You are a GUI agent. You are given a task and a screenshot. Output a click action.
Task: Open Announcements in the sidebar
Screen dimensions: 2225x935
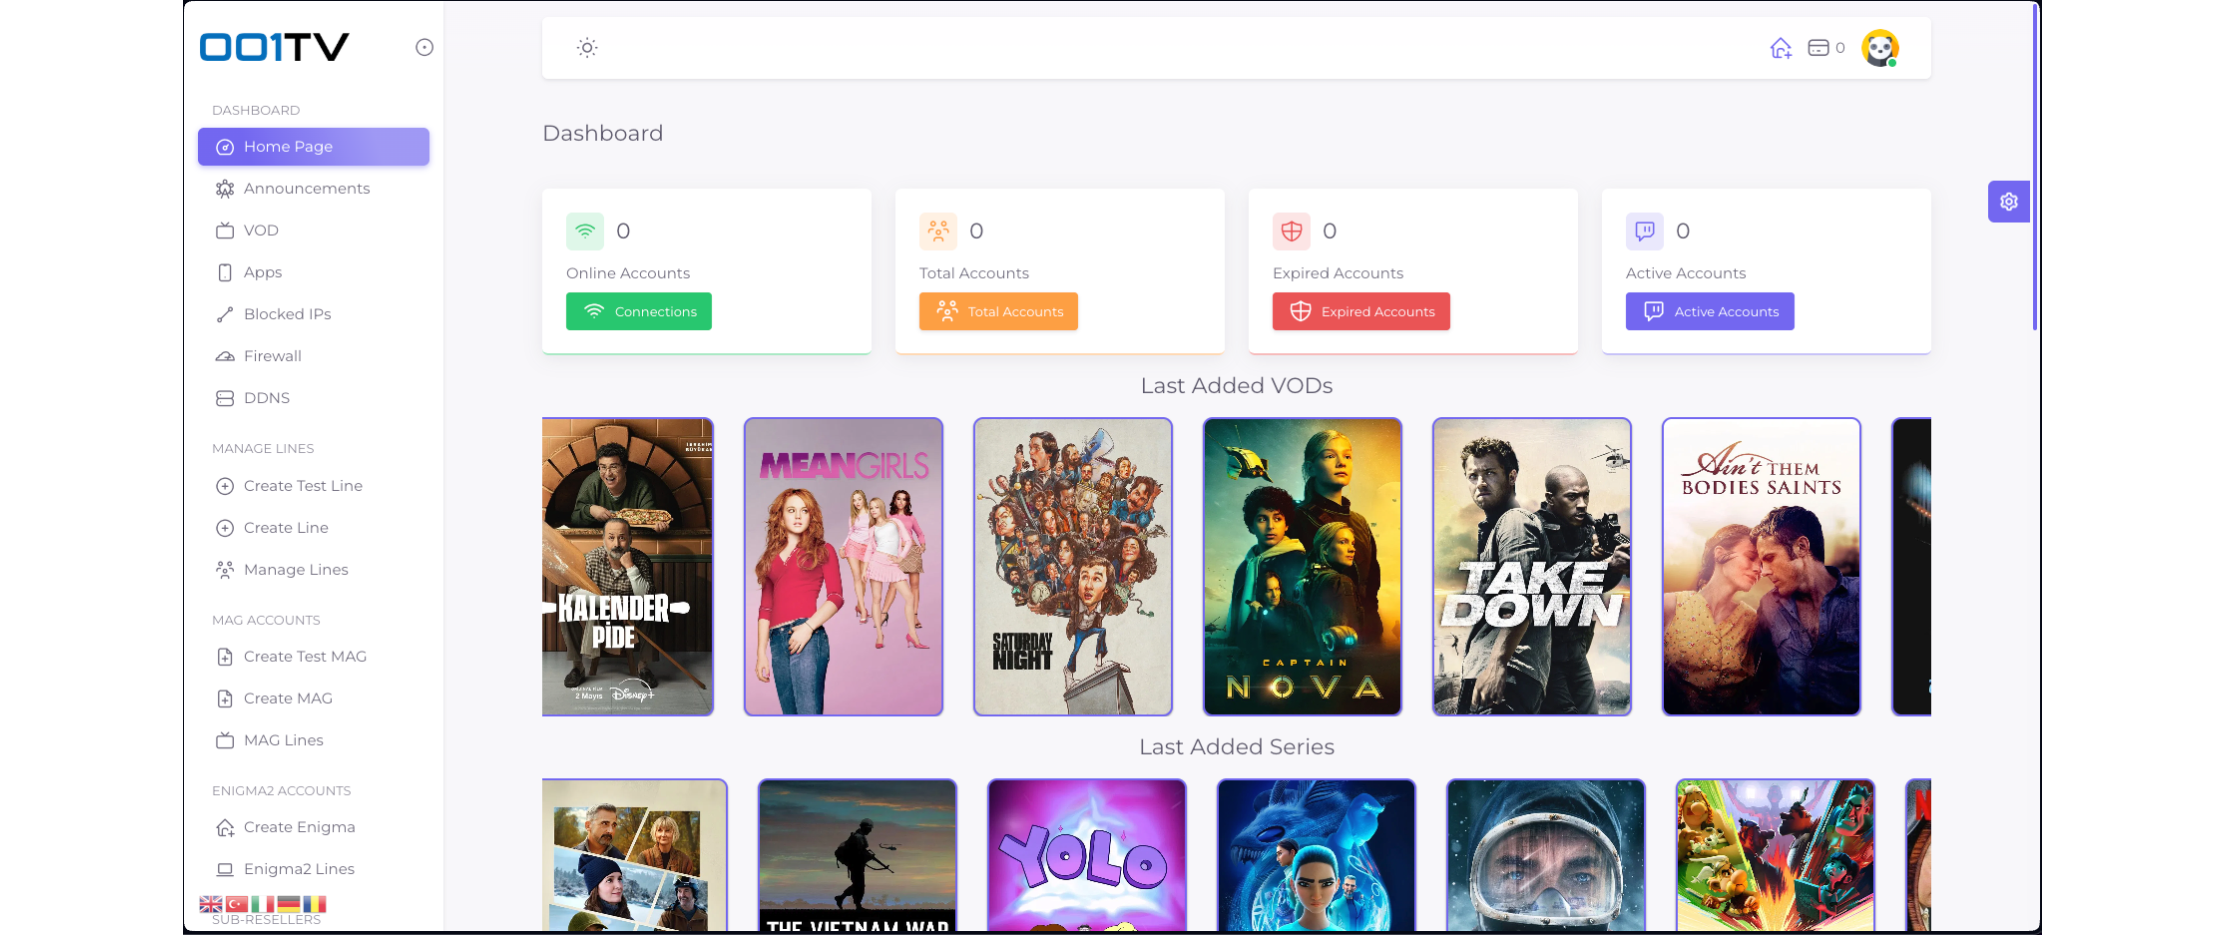pyautogui.click(x=314, y=189)
